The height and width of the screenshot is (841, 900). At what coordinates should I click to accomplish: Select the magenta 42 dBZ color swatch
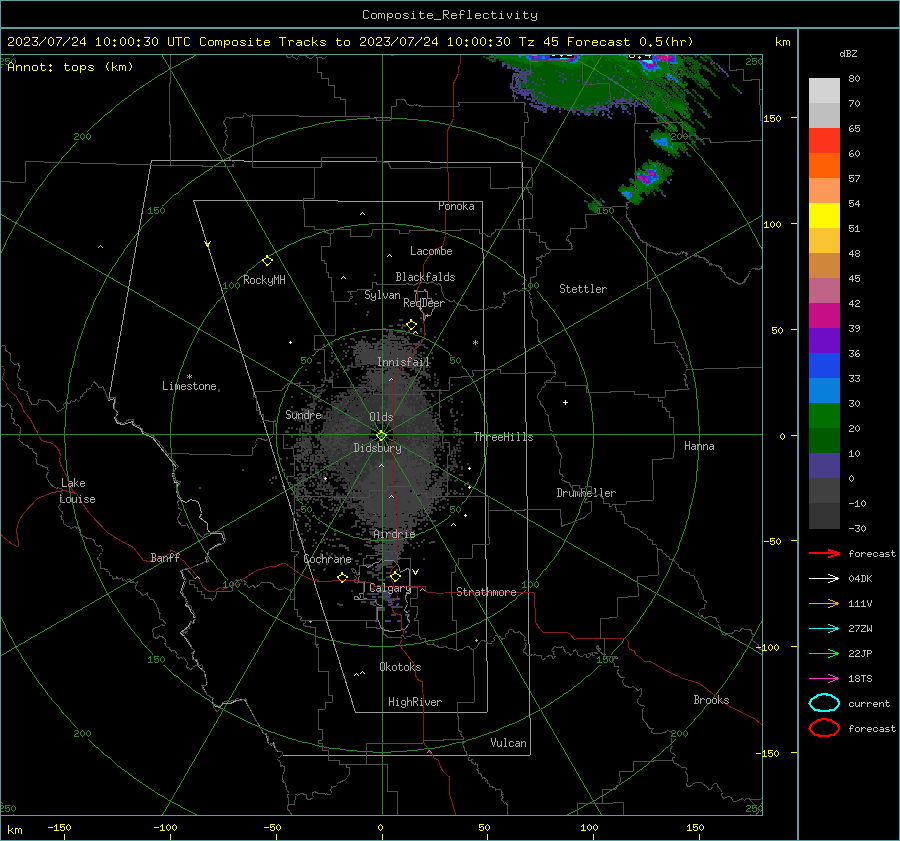(x=824, y=315)
